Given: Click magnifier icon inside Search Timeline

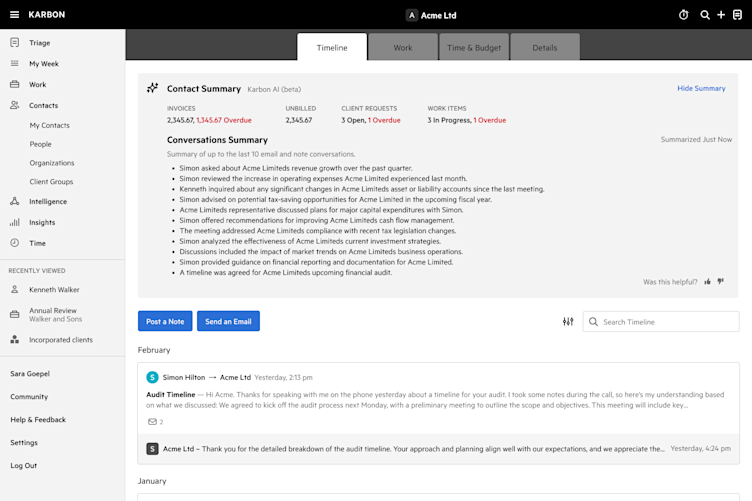Looking at the screenshot, I should [x=593, y=322].
